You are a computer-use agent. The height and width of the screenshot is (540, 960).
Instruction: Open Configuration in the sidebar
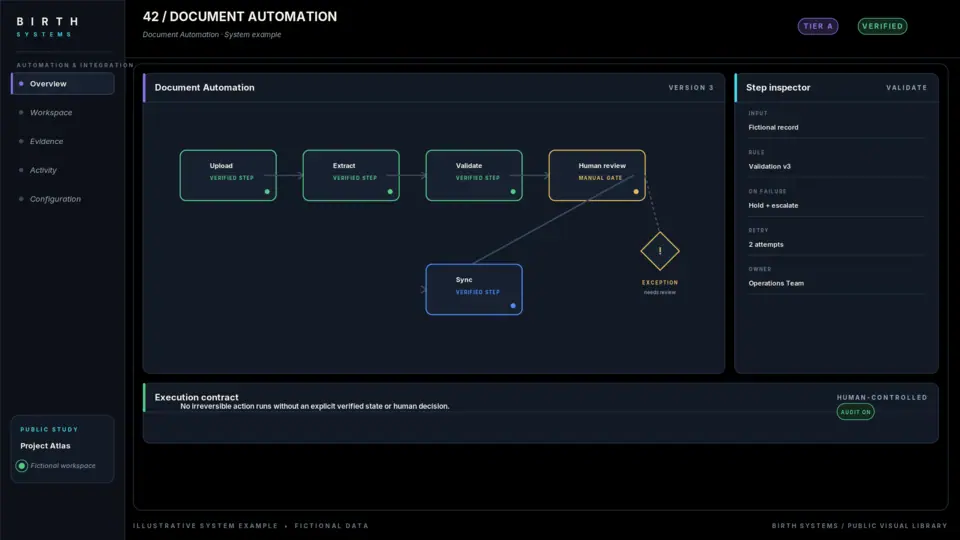tap(55, 199)
